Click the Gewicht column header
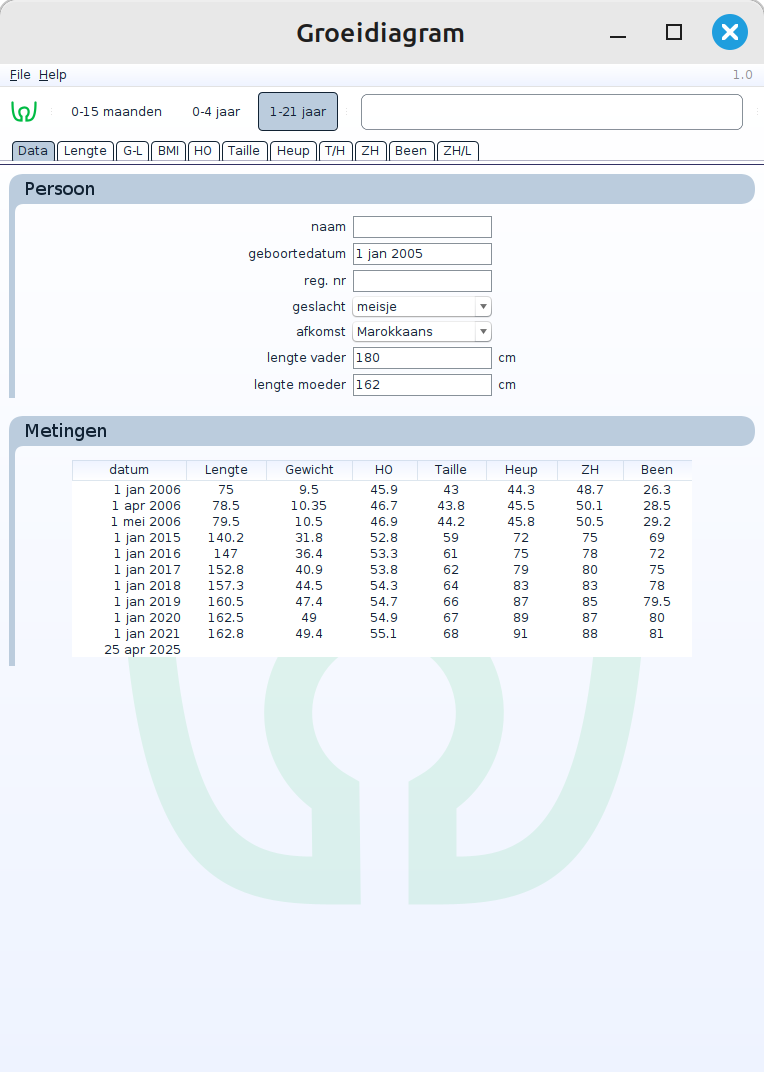Image resolution: width=764 pixels, height=1072 pixels. point(309,470)
